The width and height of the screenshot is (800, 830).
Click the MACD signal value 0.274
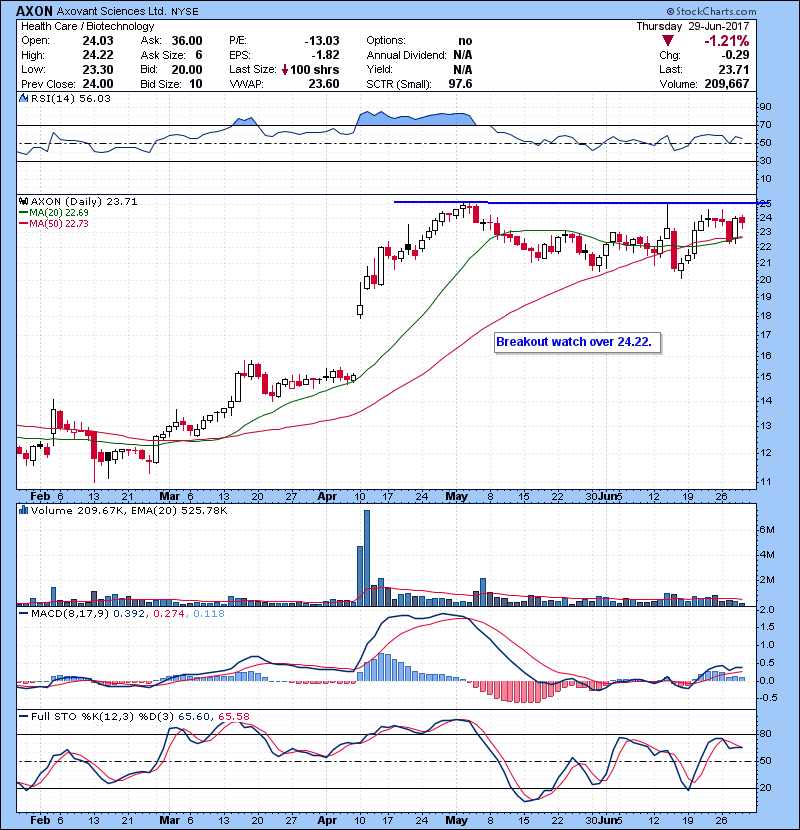(169, 613)
